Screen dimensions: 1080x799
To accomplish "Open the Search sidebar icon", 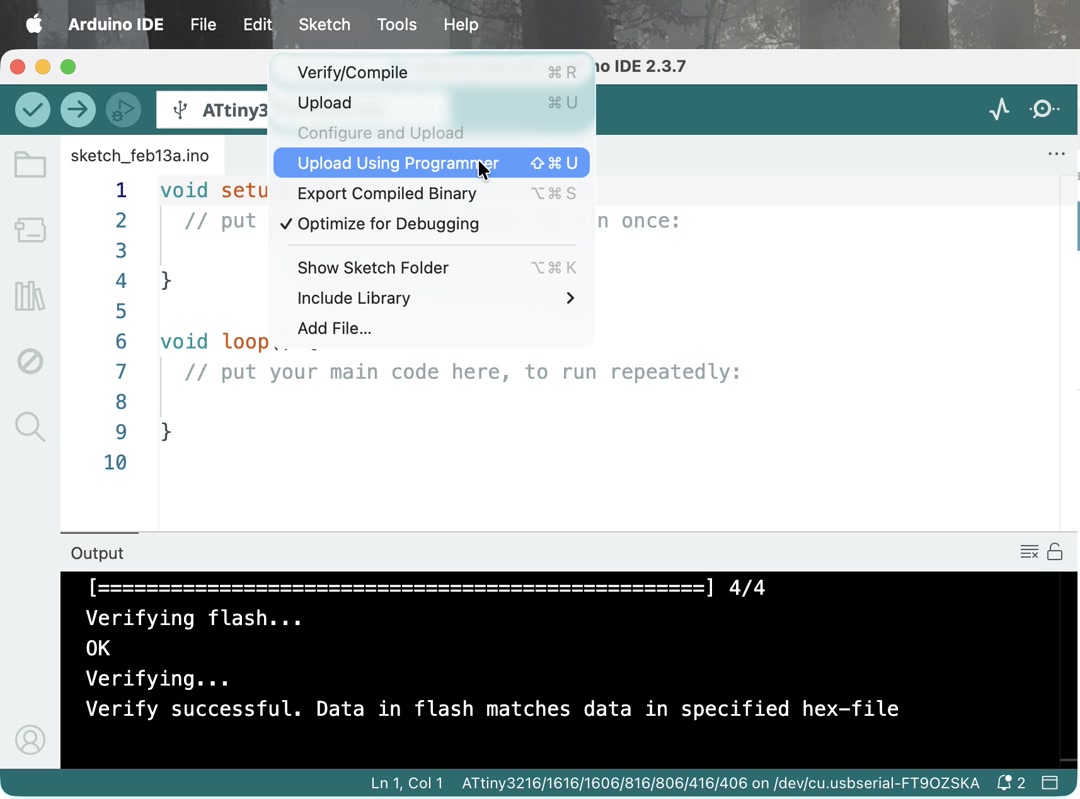I will (30, 426).
